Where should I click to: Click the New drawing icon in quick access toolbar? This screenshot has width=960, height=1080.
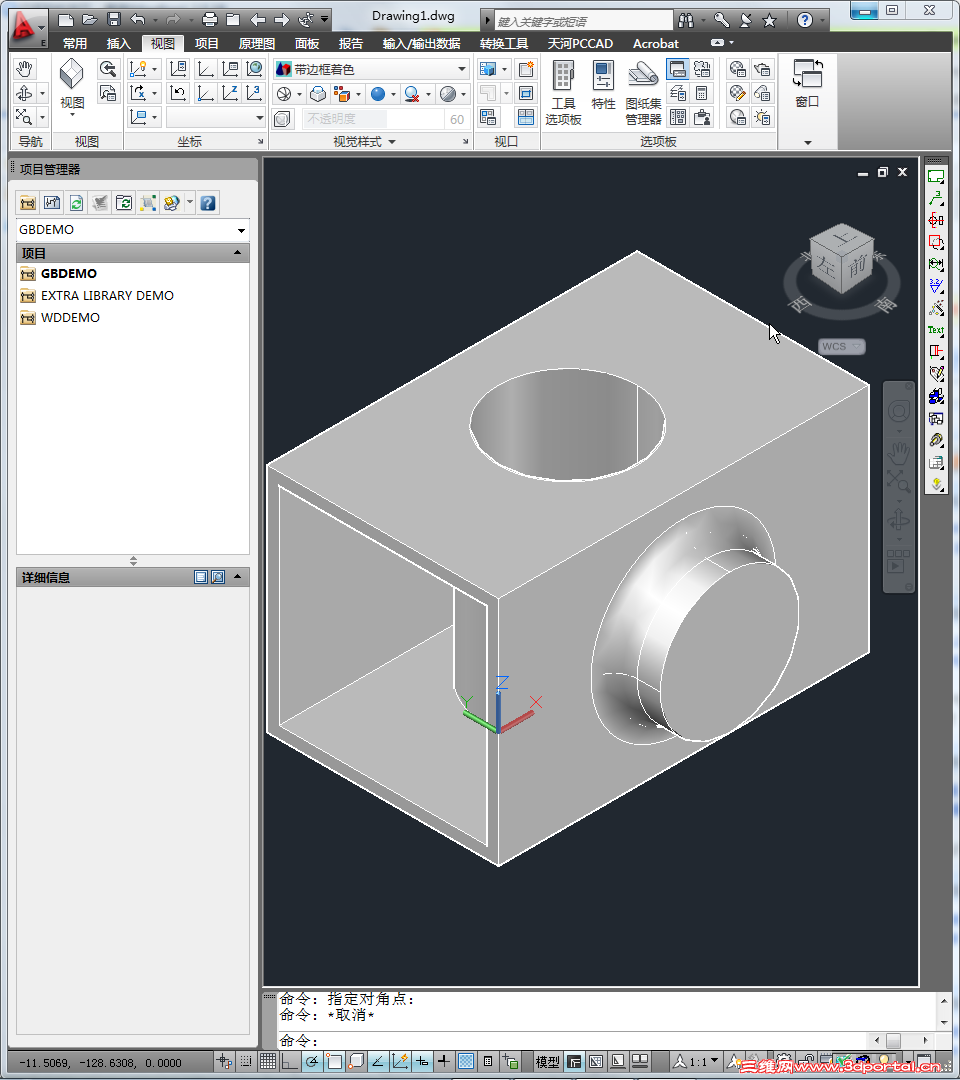65,20
